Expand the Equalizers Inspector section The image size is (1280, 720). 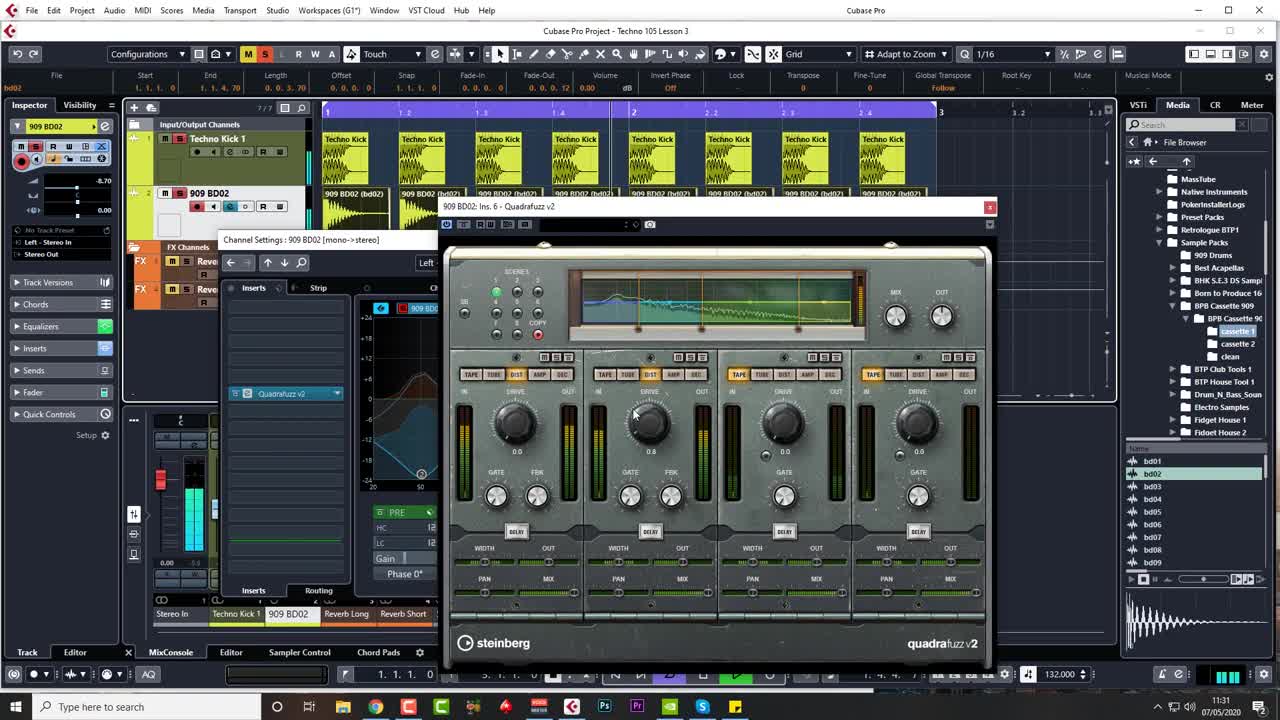coord(62,326)
